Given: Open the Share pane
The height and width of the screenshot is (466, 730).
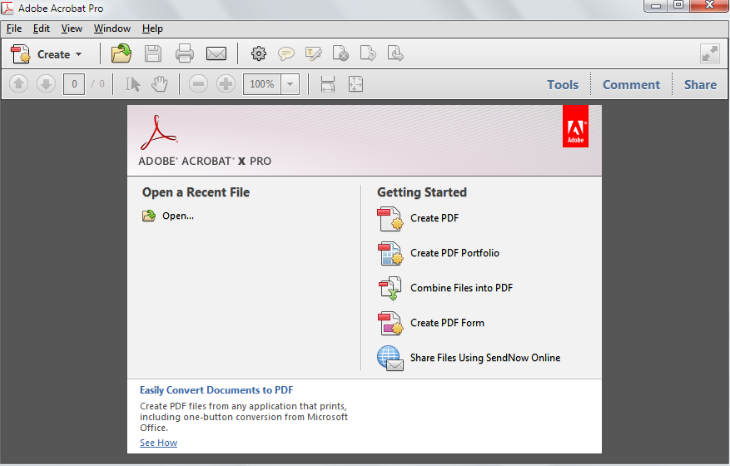Looking at the screenshot, I should tap(700, 85).
